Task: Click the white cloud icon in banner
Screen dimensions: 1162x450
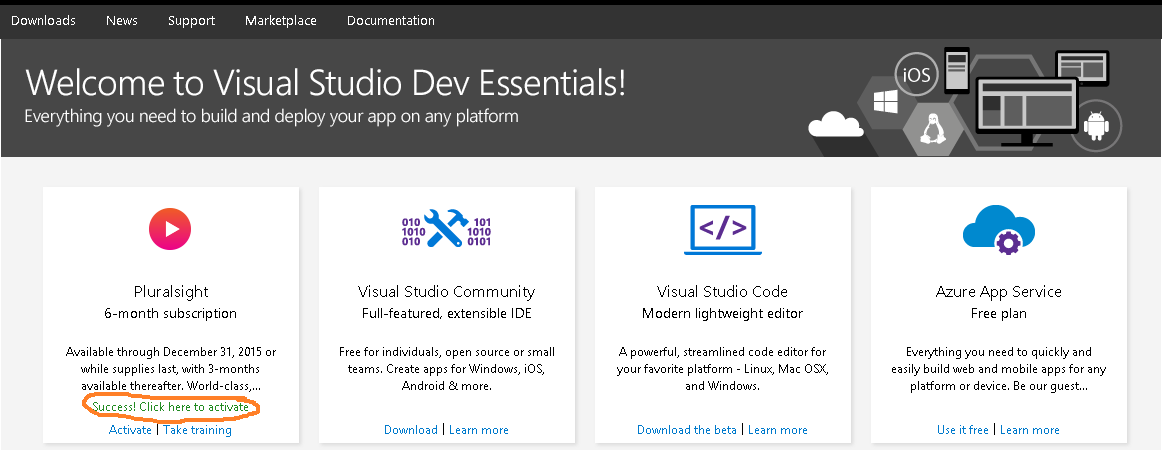Action: [836, 125]
